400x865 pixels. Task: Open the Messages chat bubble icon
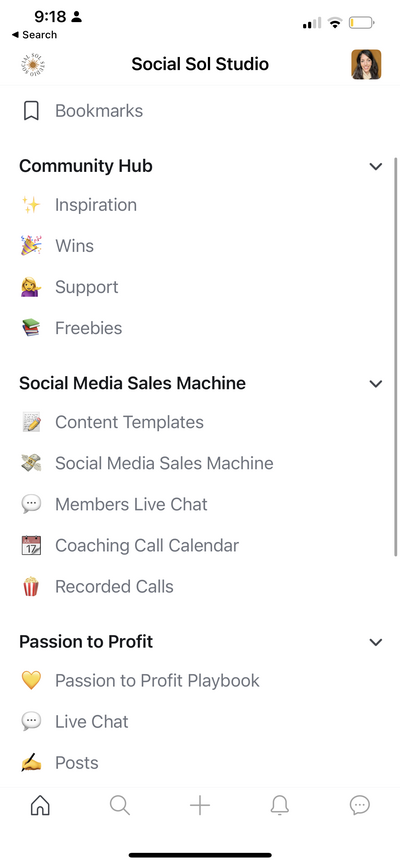(360, 805)
